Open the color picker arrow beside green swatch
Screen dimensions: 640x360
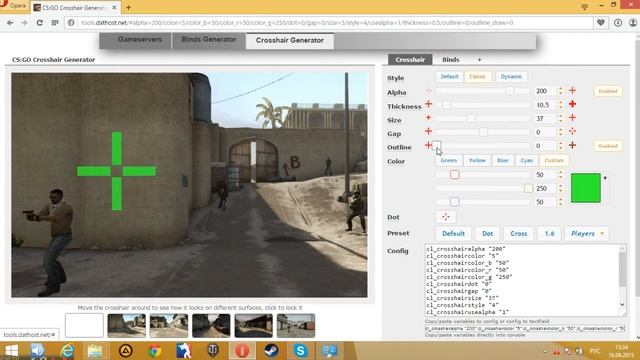tap(605, 178)
